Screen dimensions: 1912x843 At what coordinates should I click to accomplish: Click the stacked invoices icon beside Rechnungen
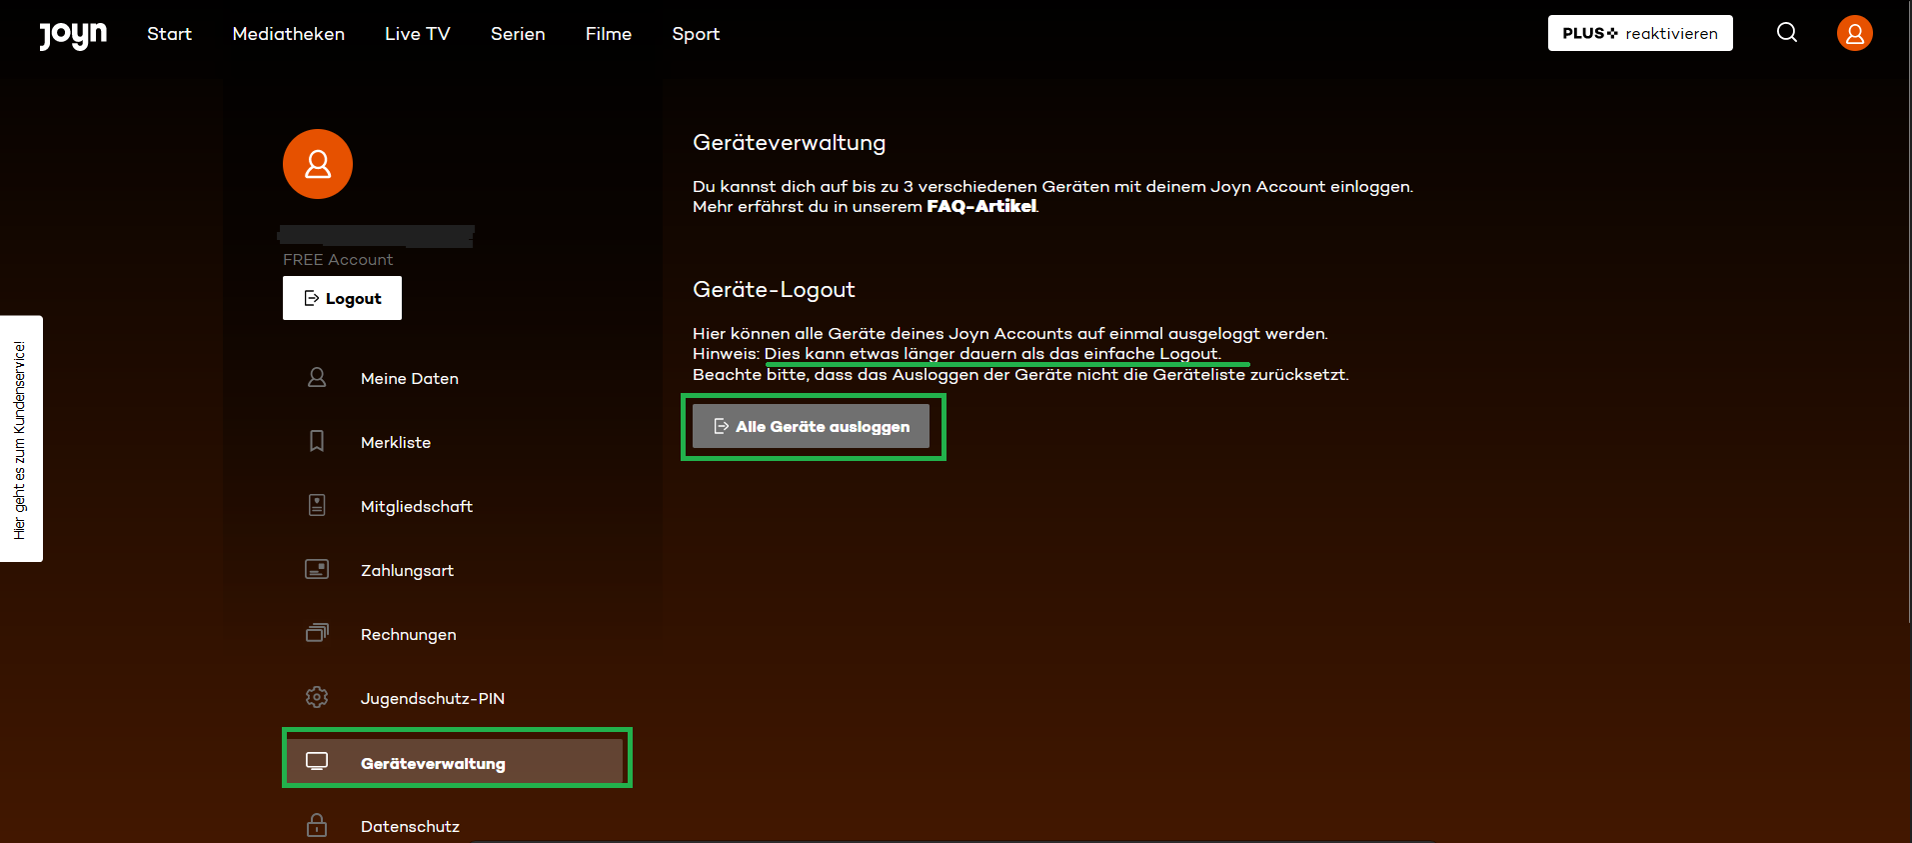(317, 633)
